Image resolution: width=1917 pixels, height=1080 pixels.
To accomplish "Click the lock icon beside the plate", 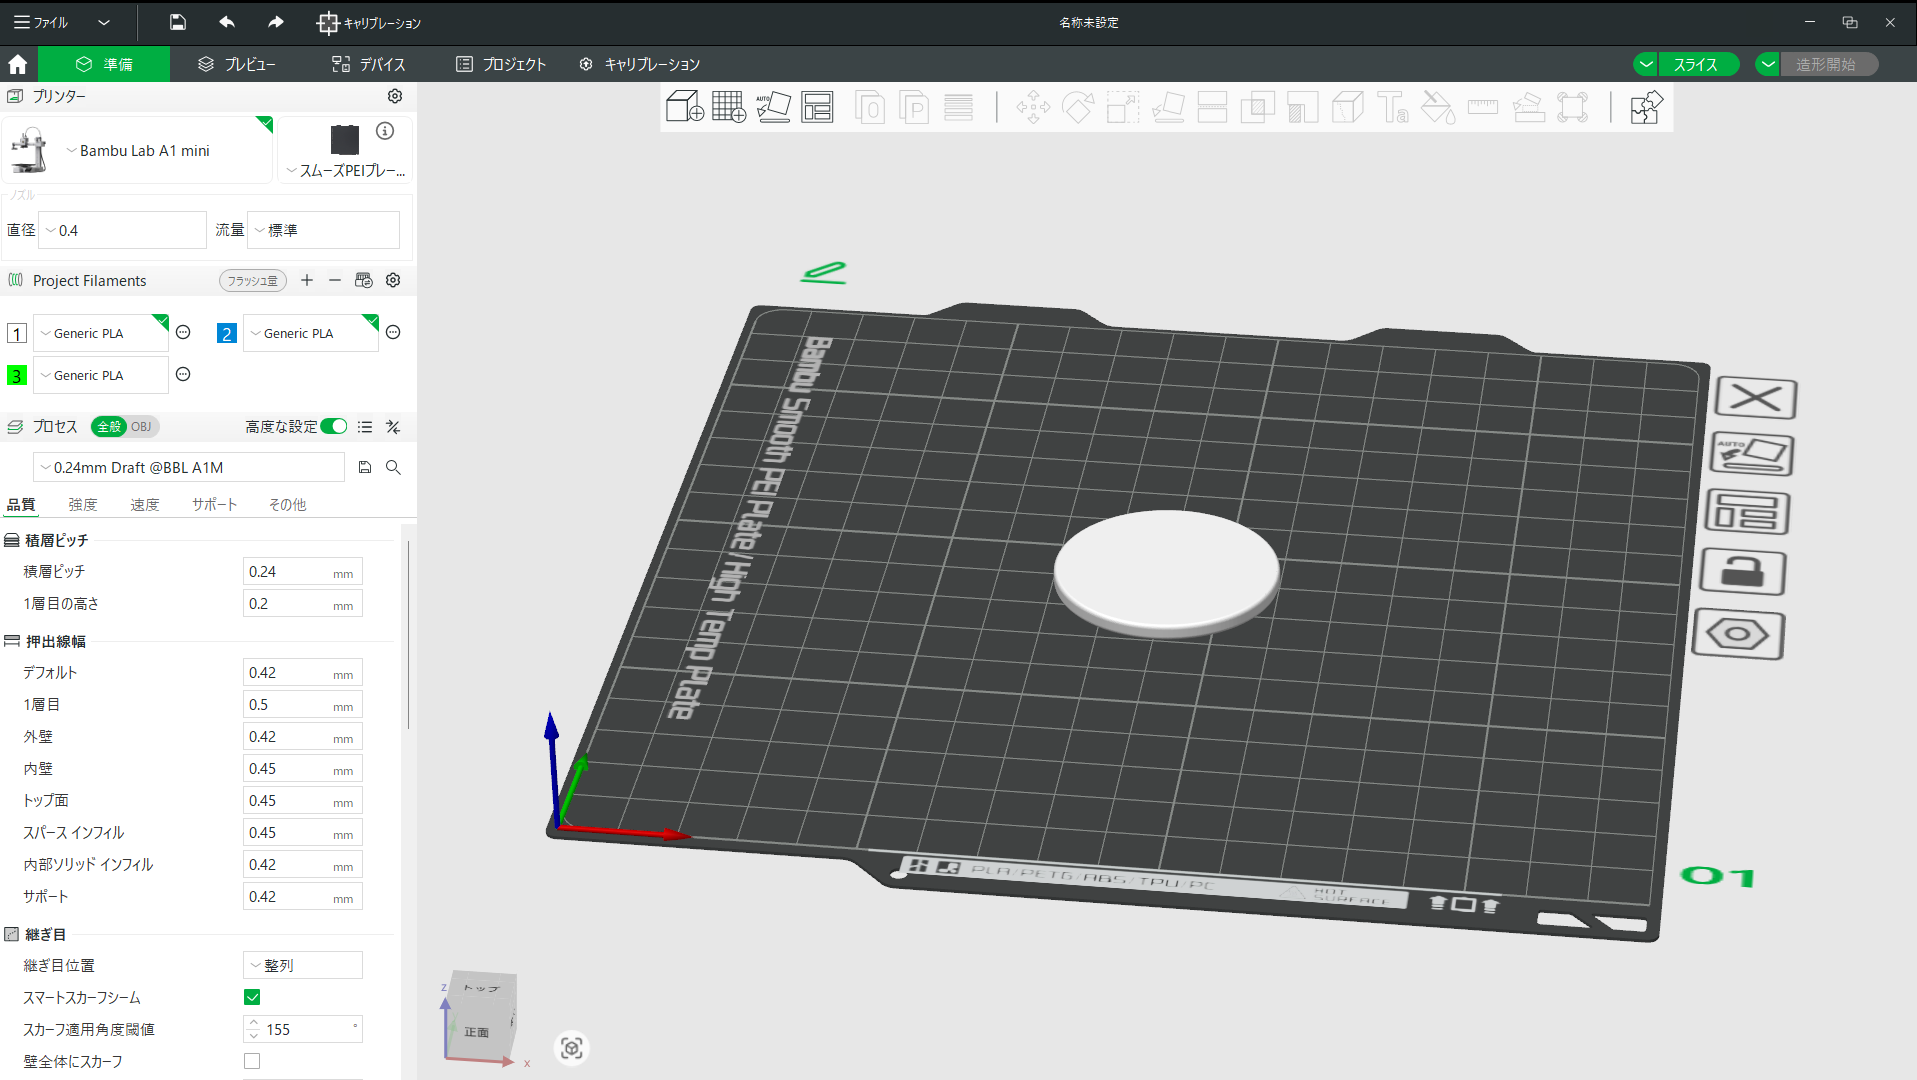I will 1743,573.
